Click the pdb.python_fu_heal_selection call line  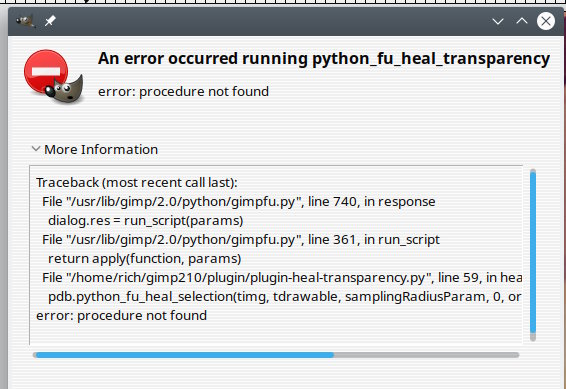point(285,297)
